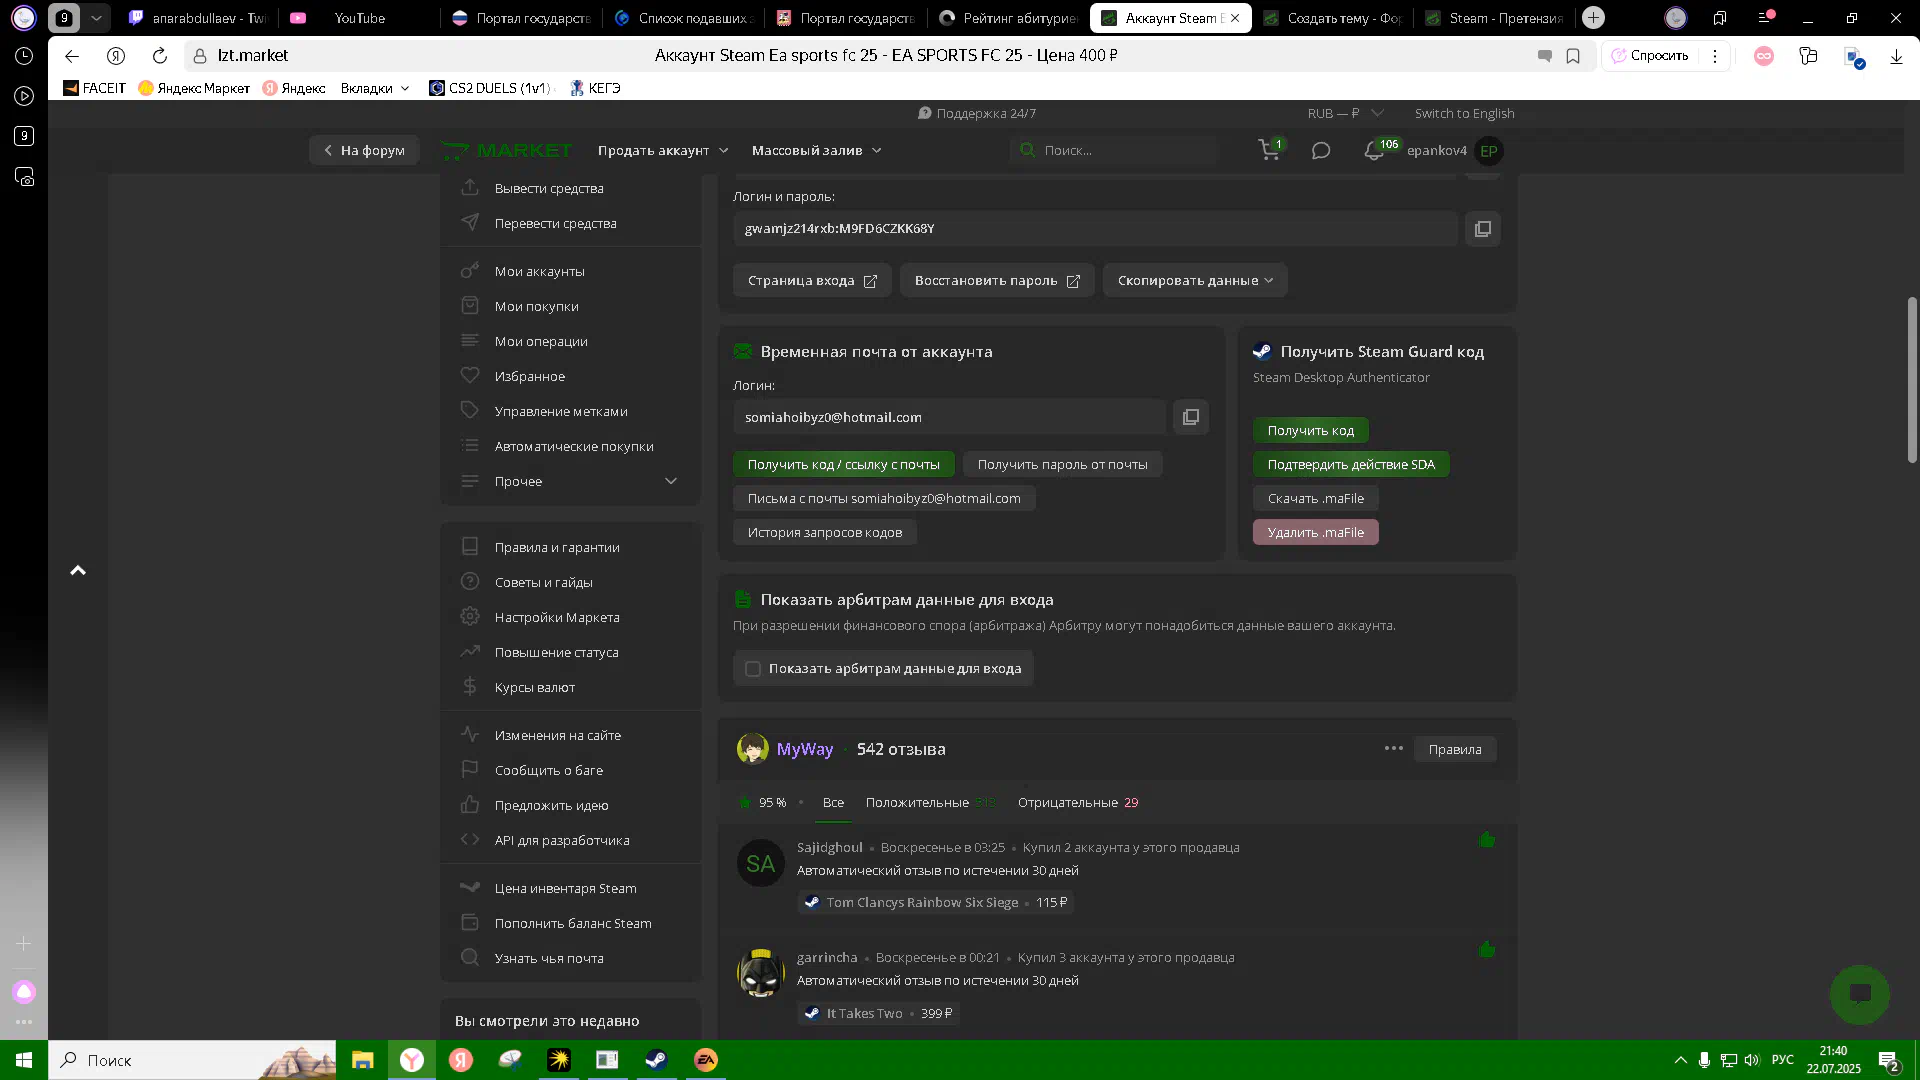Click the MyWay seller avatar
The width and height of the screenshot is (1920, 1080).
coord(753,749)
